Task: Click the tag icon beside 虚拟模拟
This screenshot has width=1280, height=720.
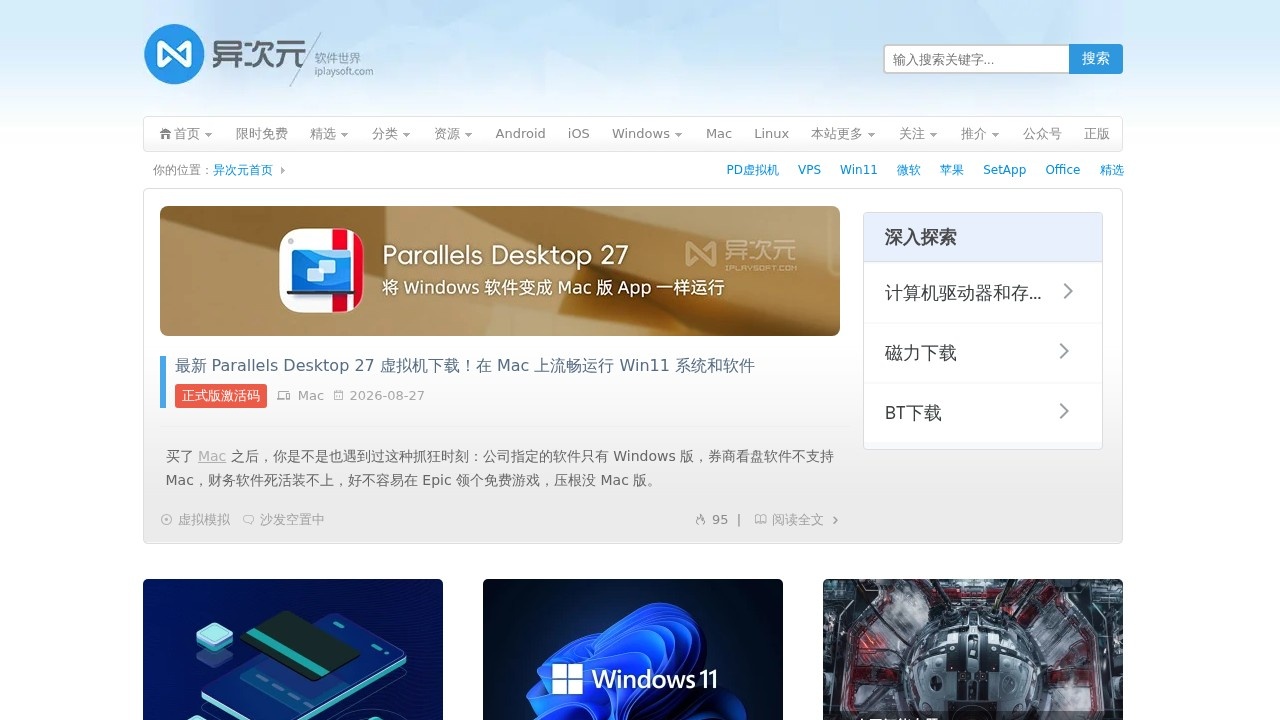Action: [167, 520]
